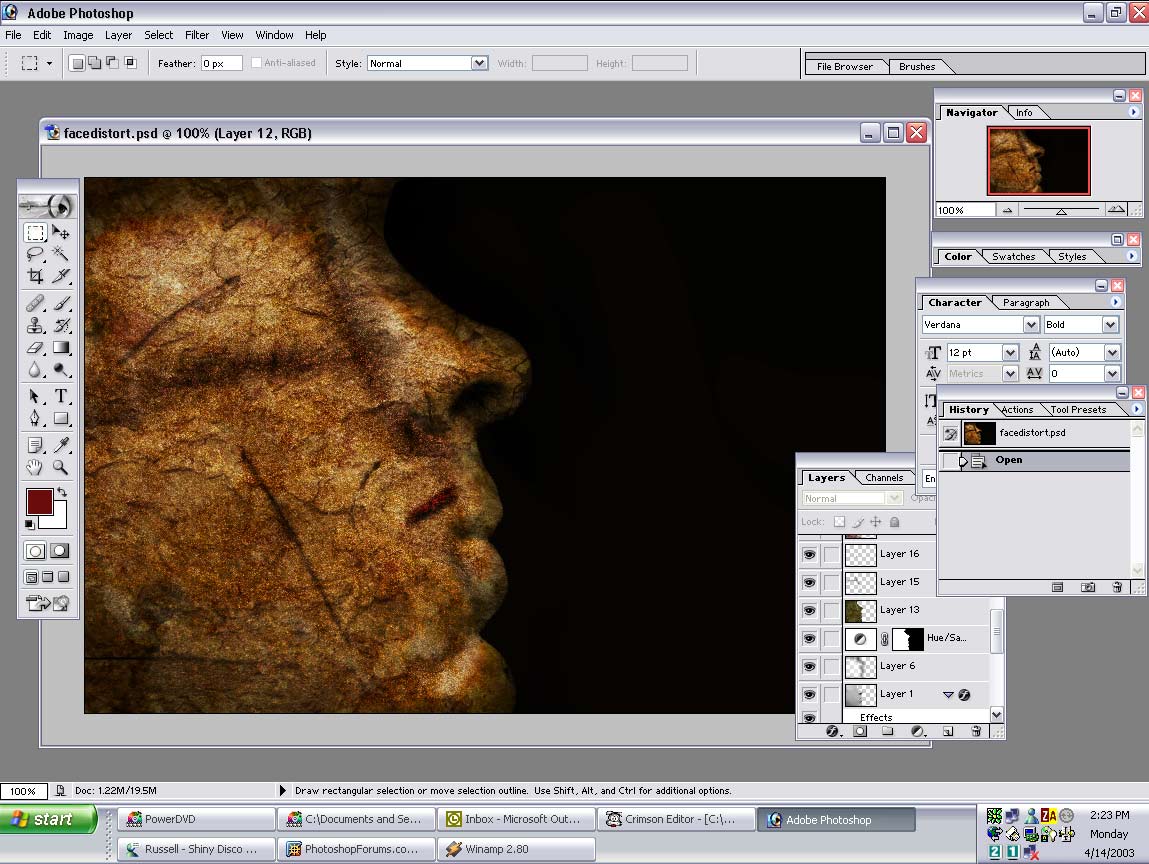Image resolution: width=1149 pixels, height=864 pixels.
Task: Open the Verdana font family dropdown
Action: pyautogui.click(x=1030, y=325)
